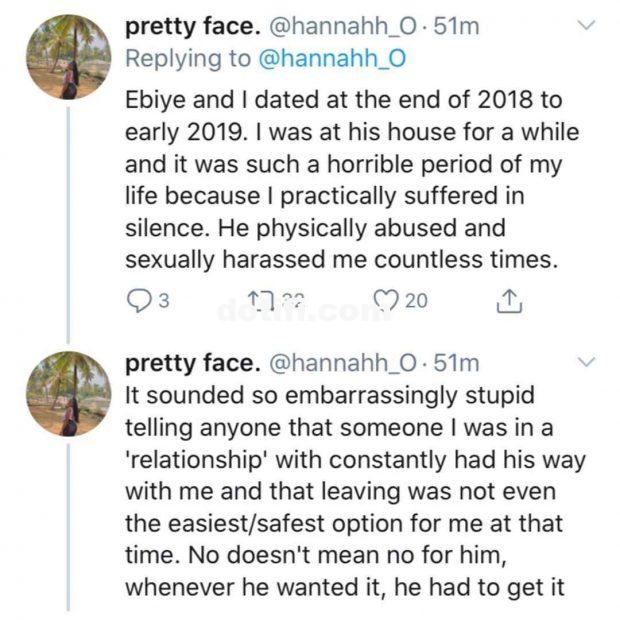
Task: Open the @hannahh_O link after Replying to
Action: tap(332, 59)
